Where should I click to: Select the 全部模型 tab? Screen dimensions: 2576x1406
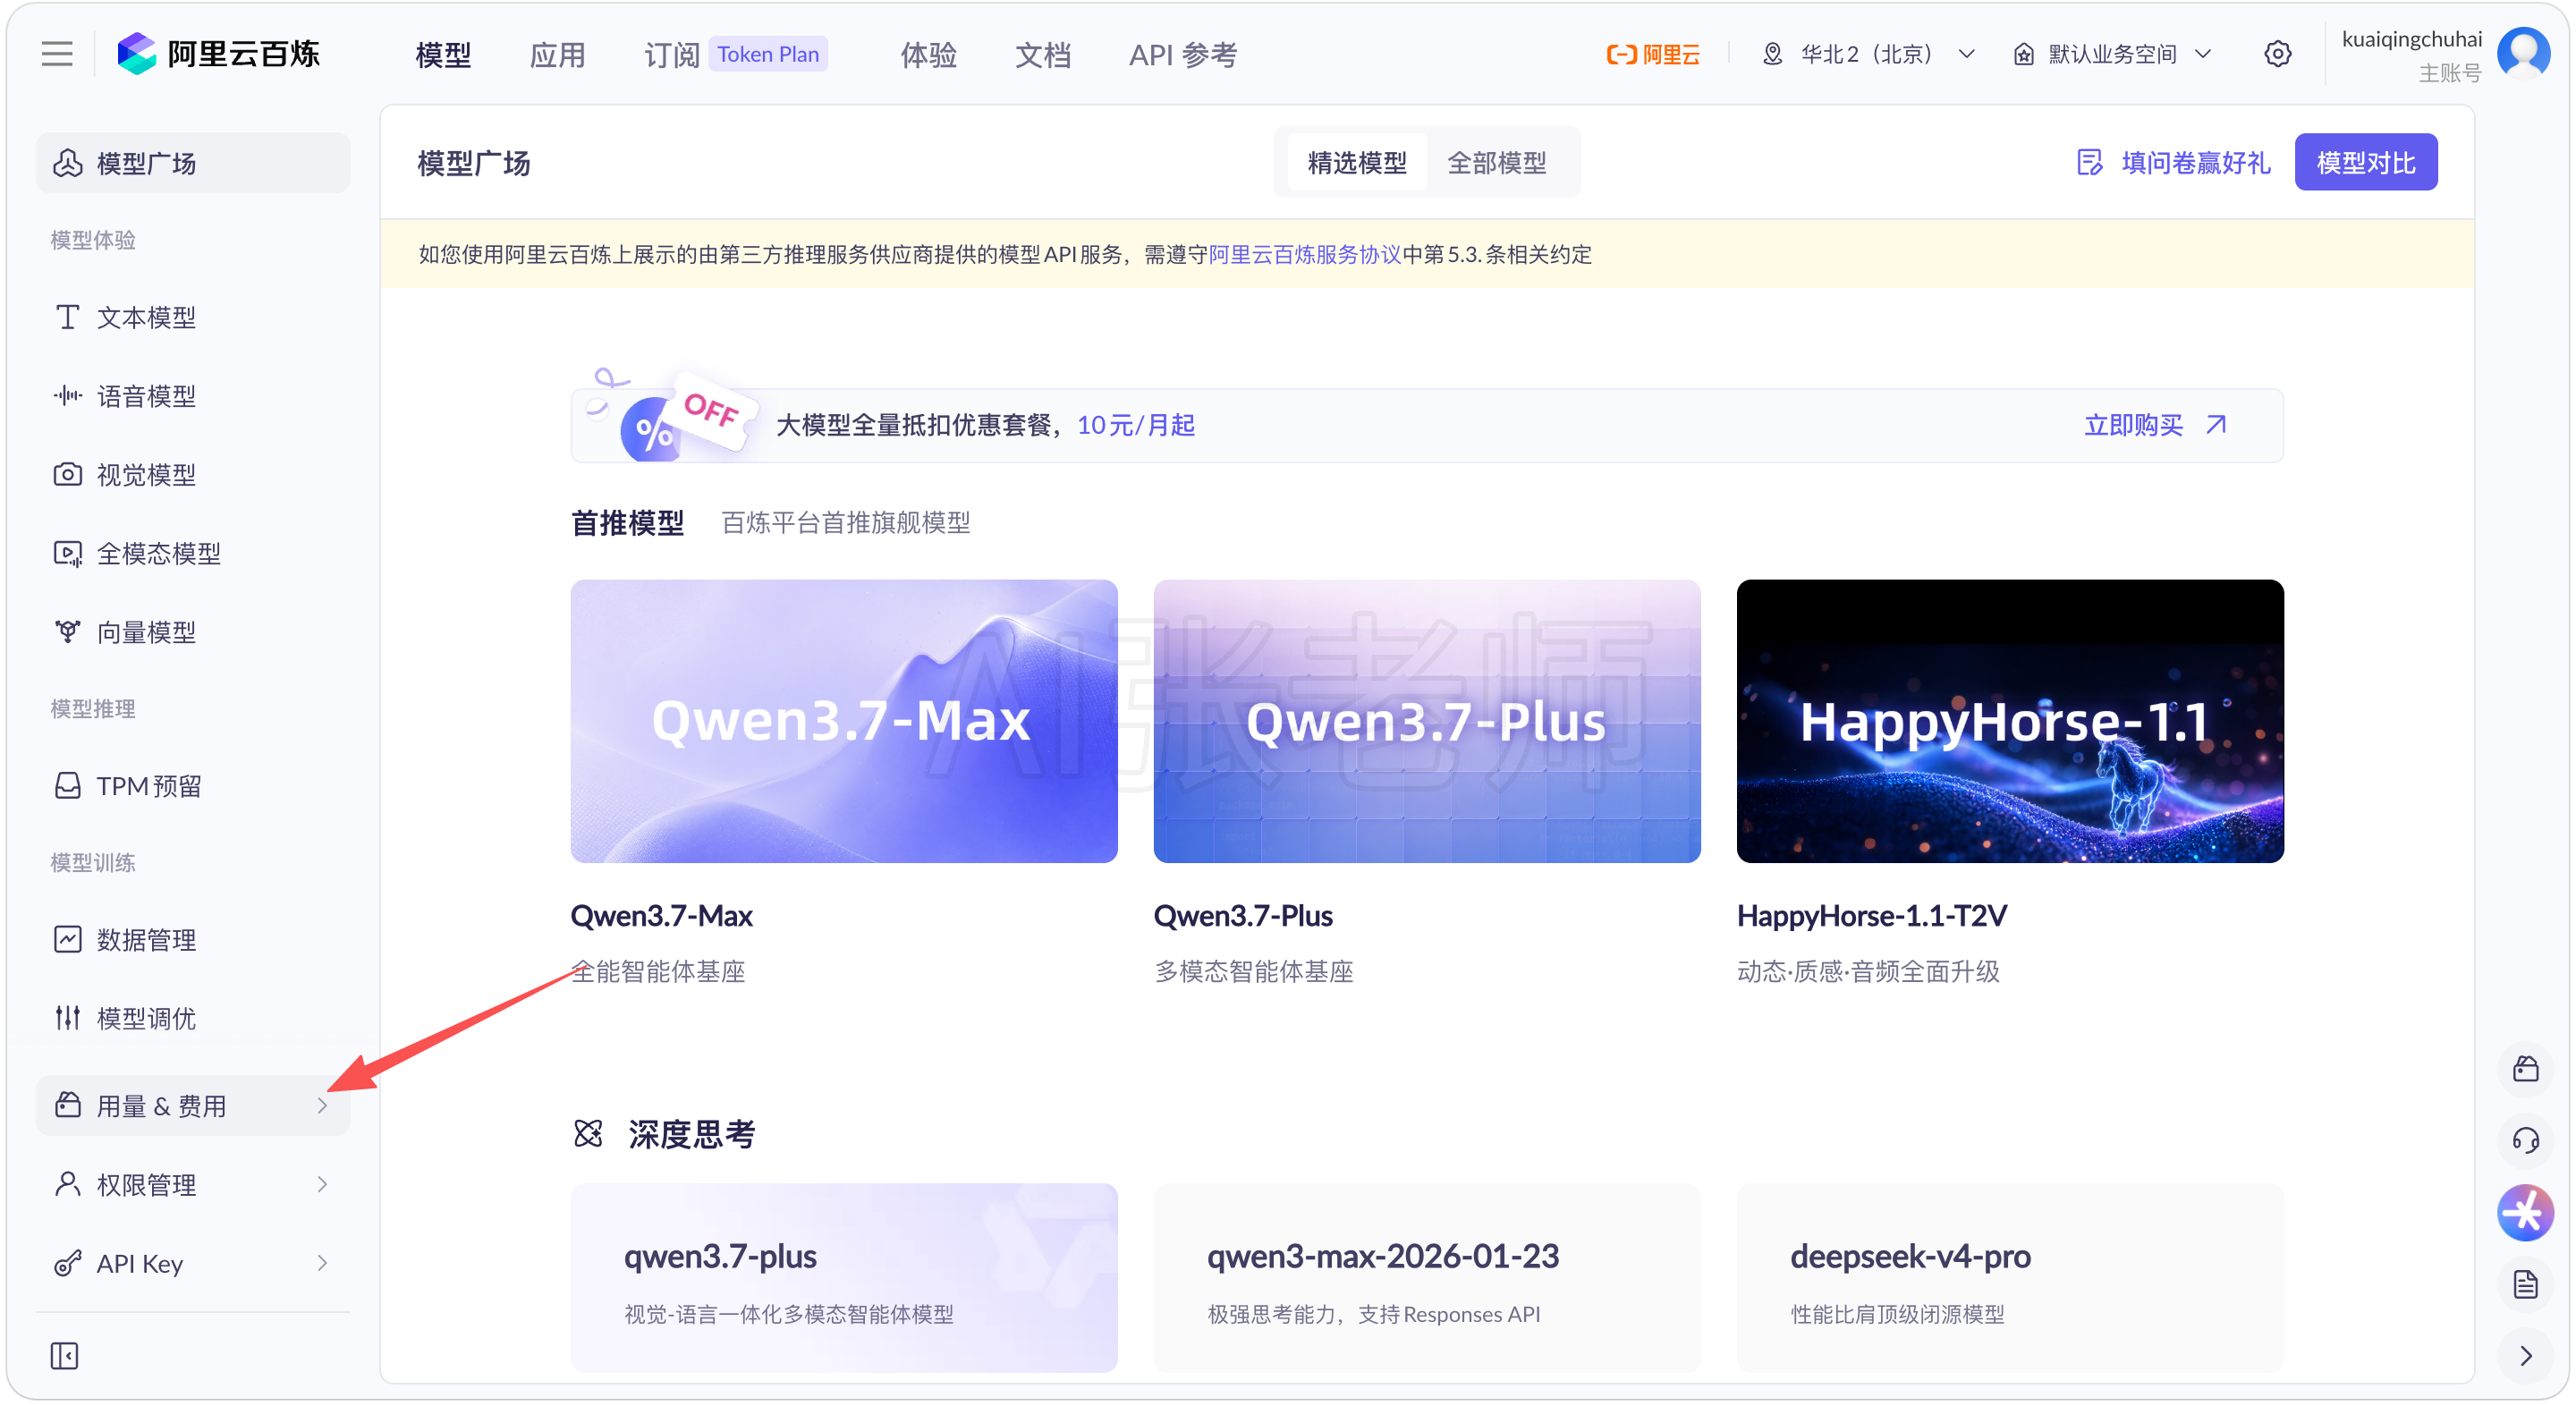[1497, 162]
